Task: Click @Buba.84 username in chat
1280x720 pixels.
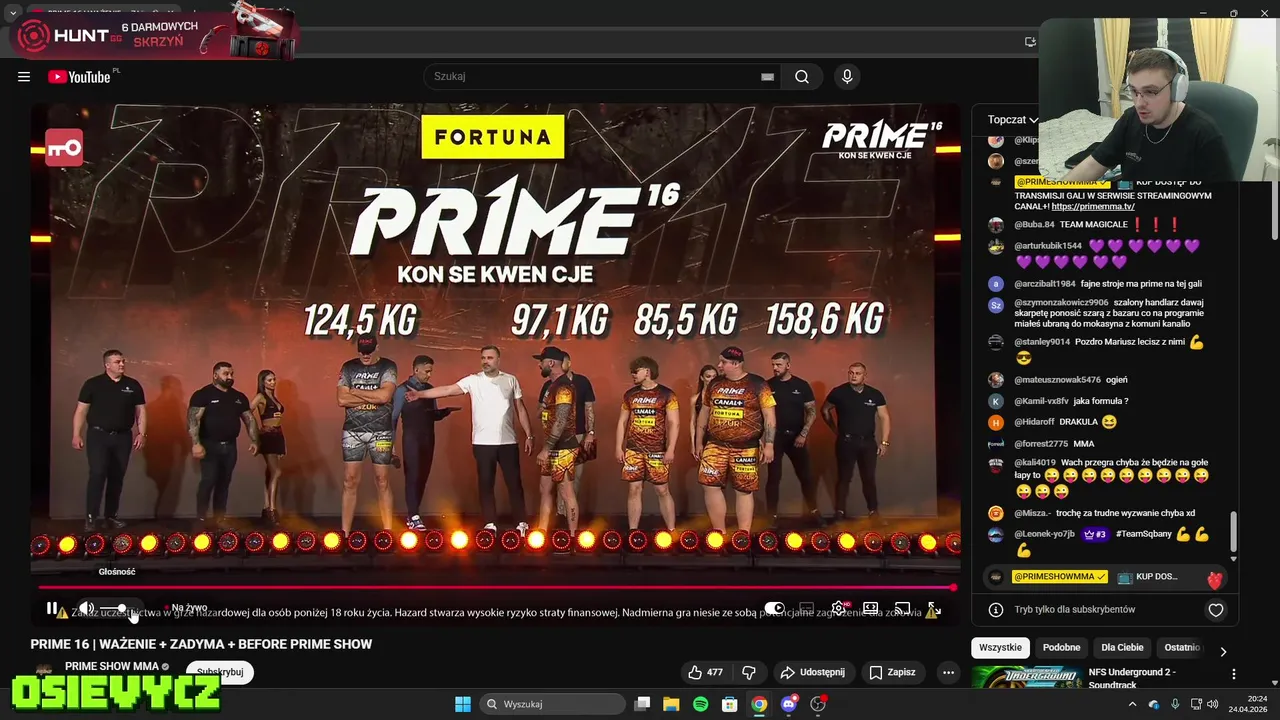Action: (1034, 225)
